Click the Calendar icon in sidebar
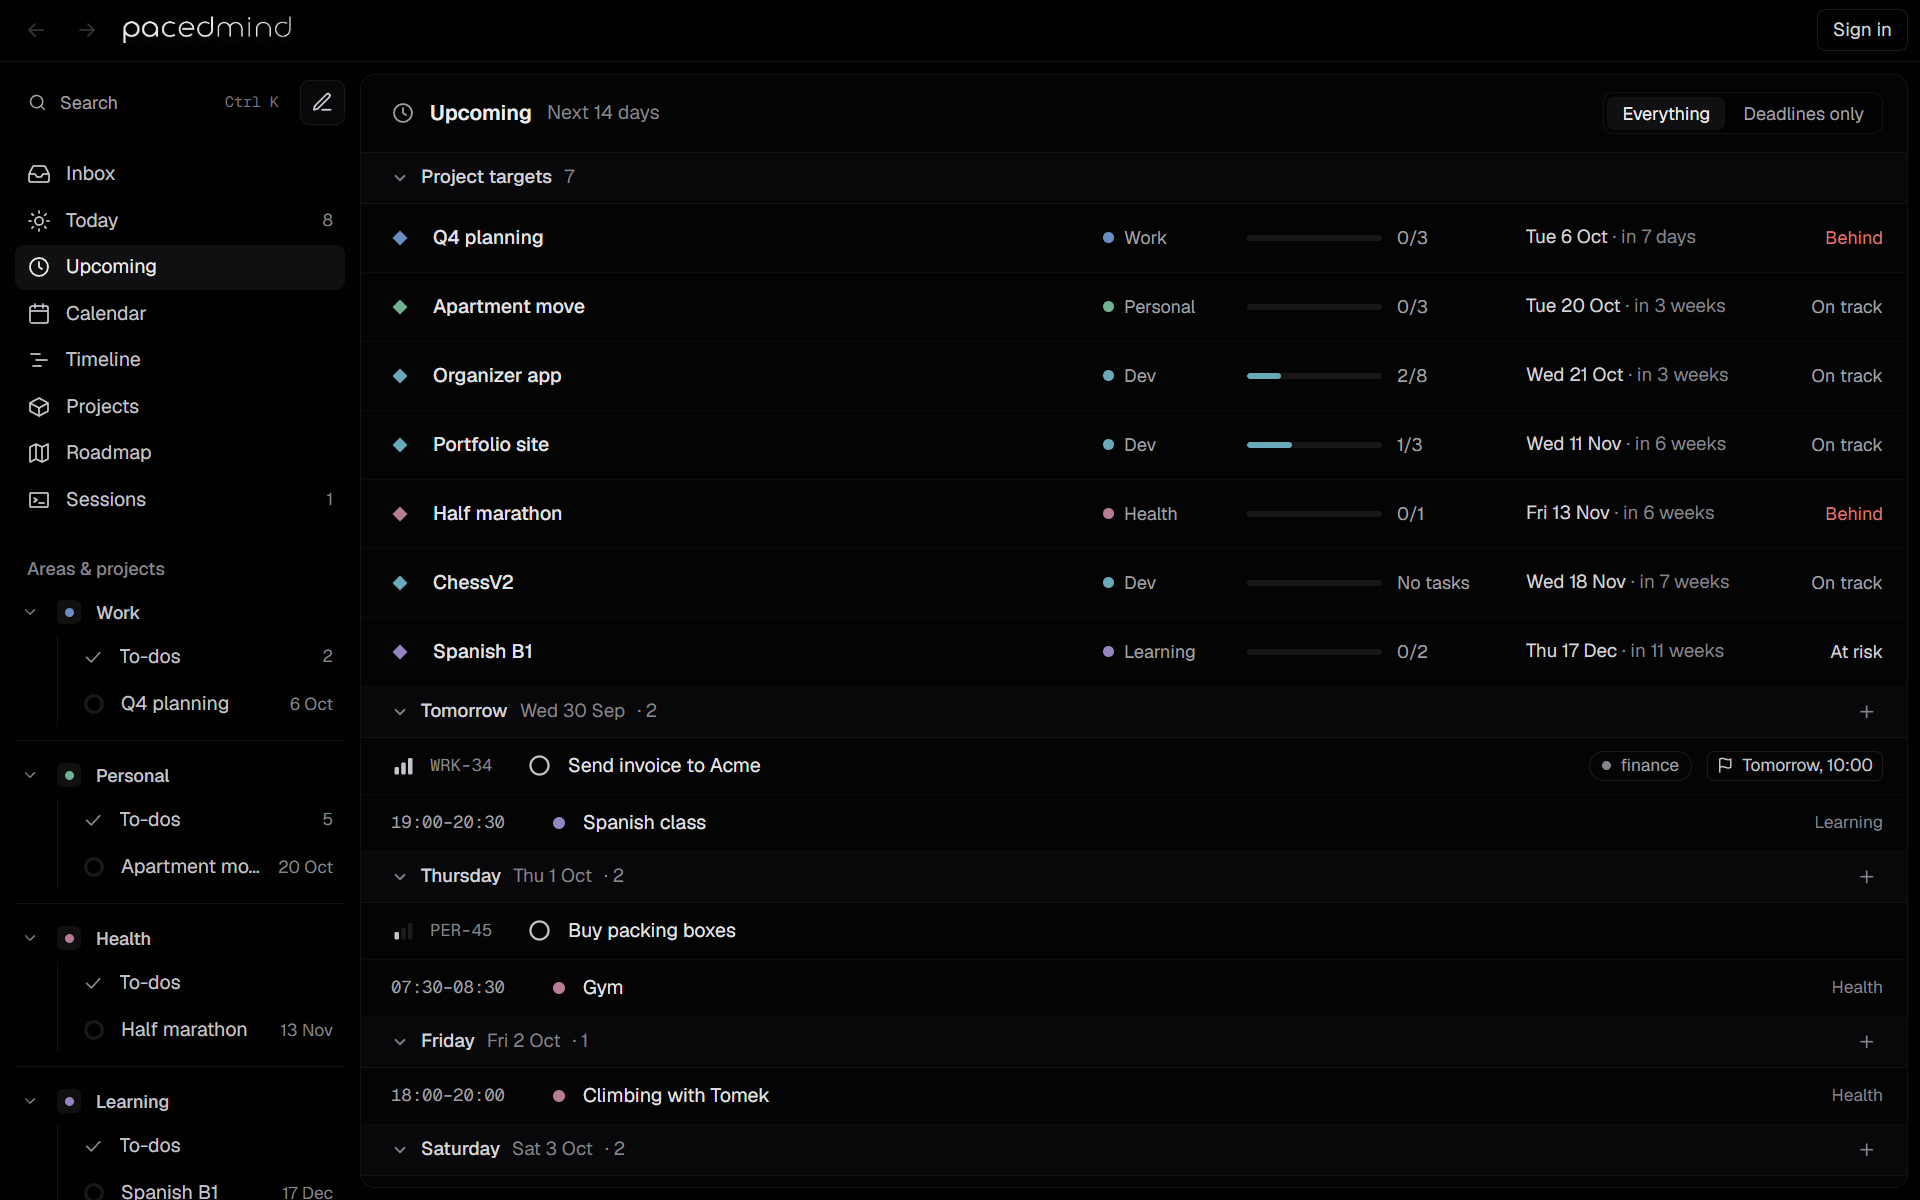The height and width of the screenshot is (1200, 1920). 39,314
